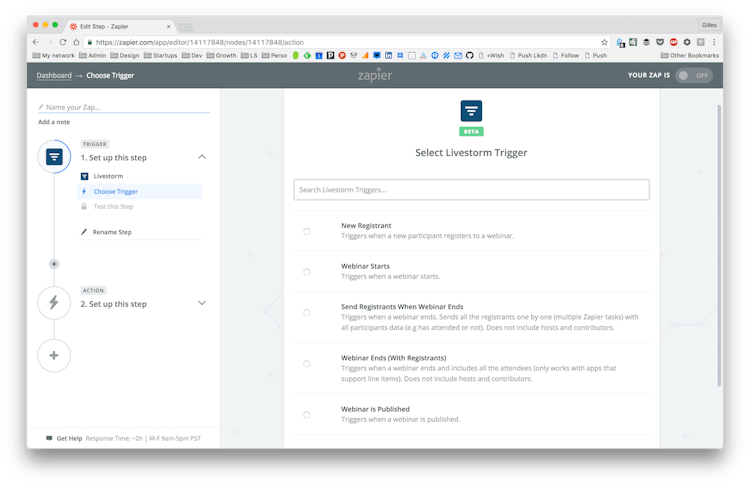Click the Giles profile button
750x487 pixels.
click(709, 25)
